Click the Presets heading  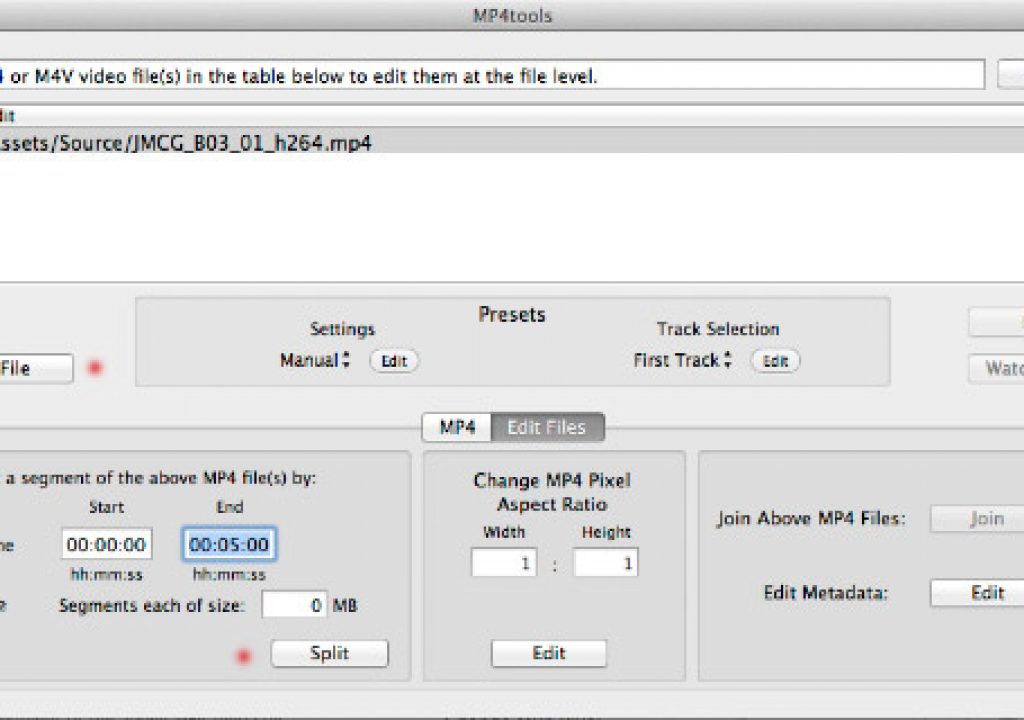point(512,314)
